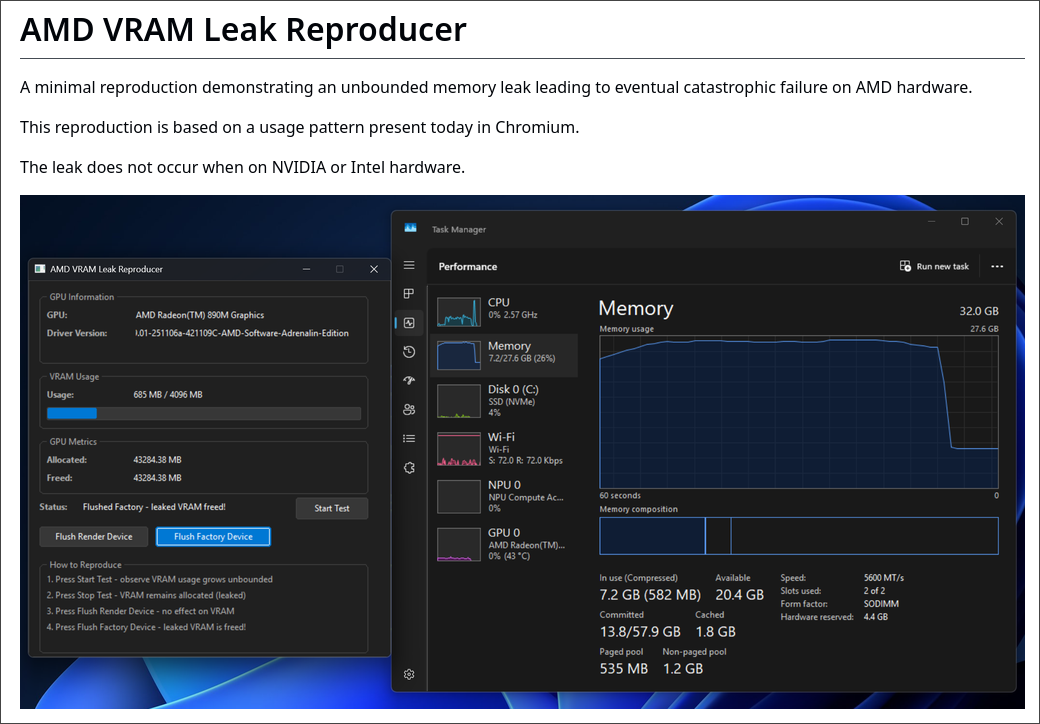This screenshot has height=724, width=1040.
Task: Click the VRAM usage progress bar
Action: point(204,414)
